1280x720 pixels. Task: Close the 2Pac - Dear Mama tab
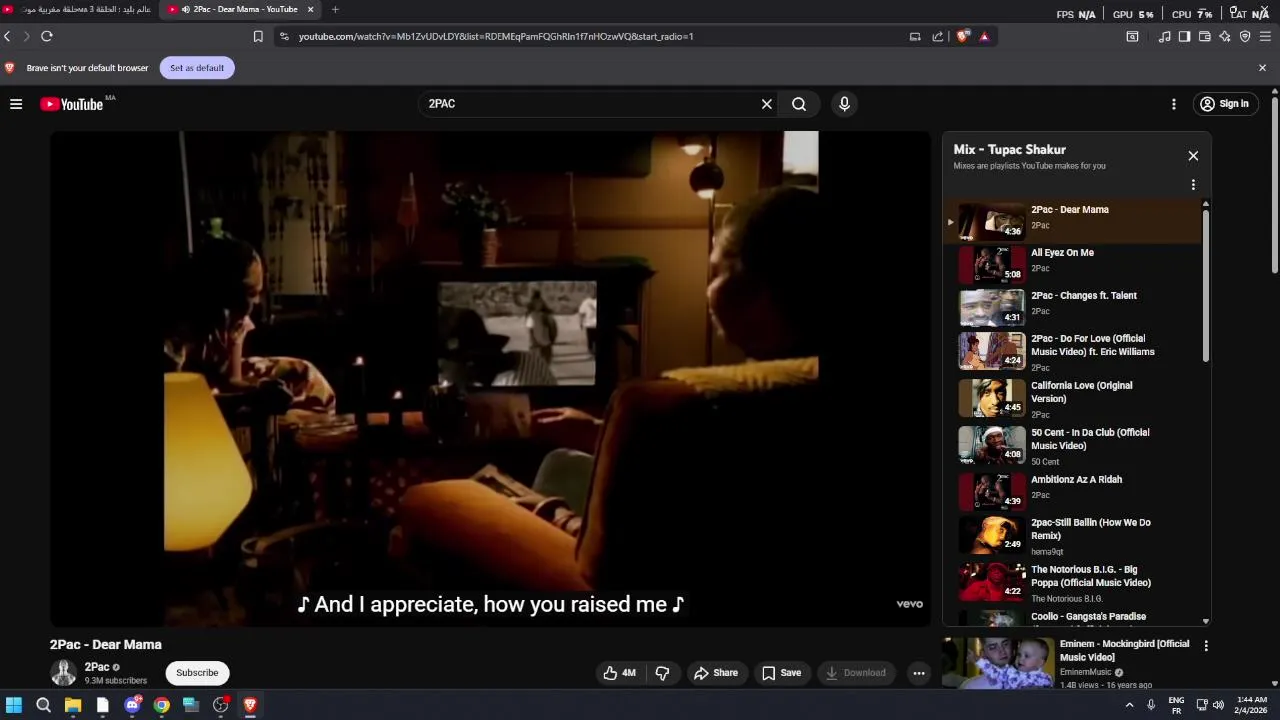310,9
